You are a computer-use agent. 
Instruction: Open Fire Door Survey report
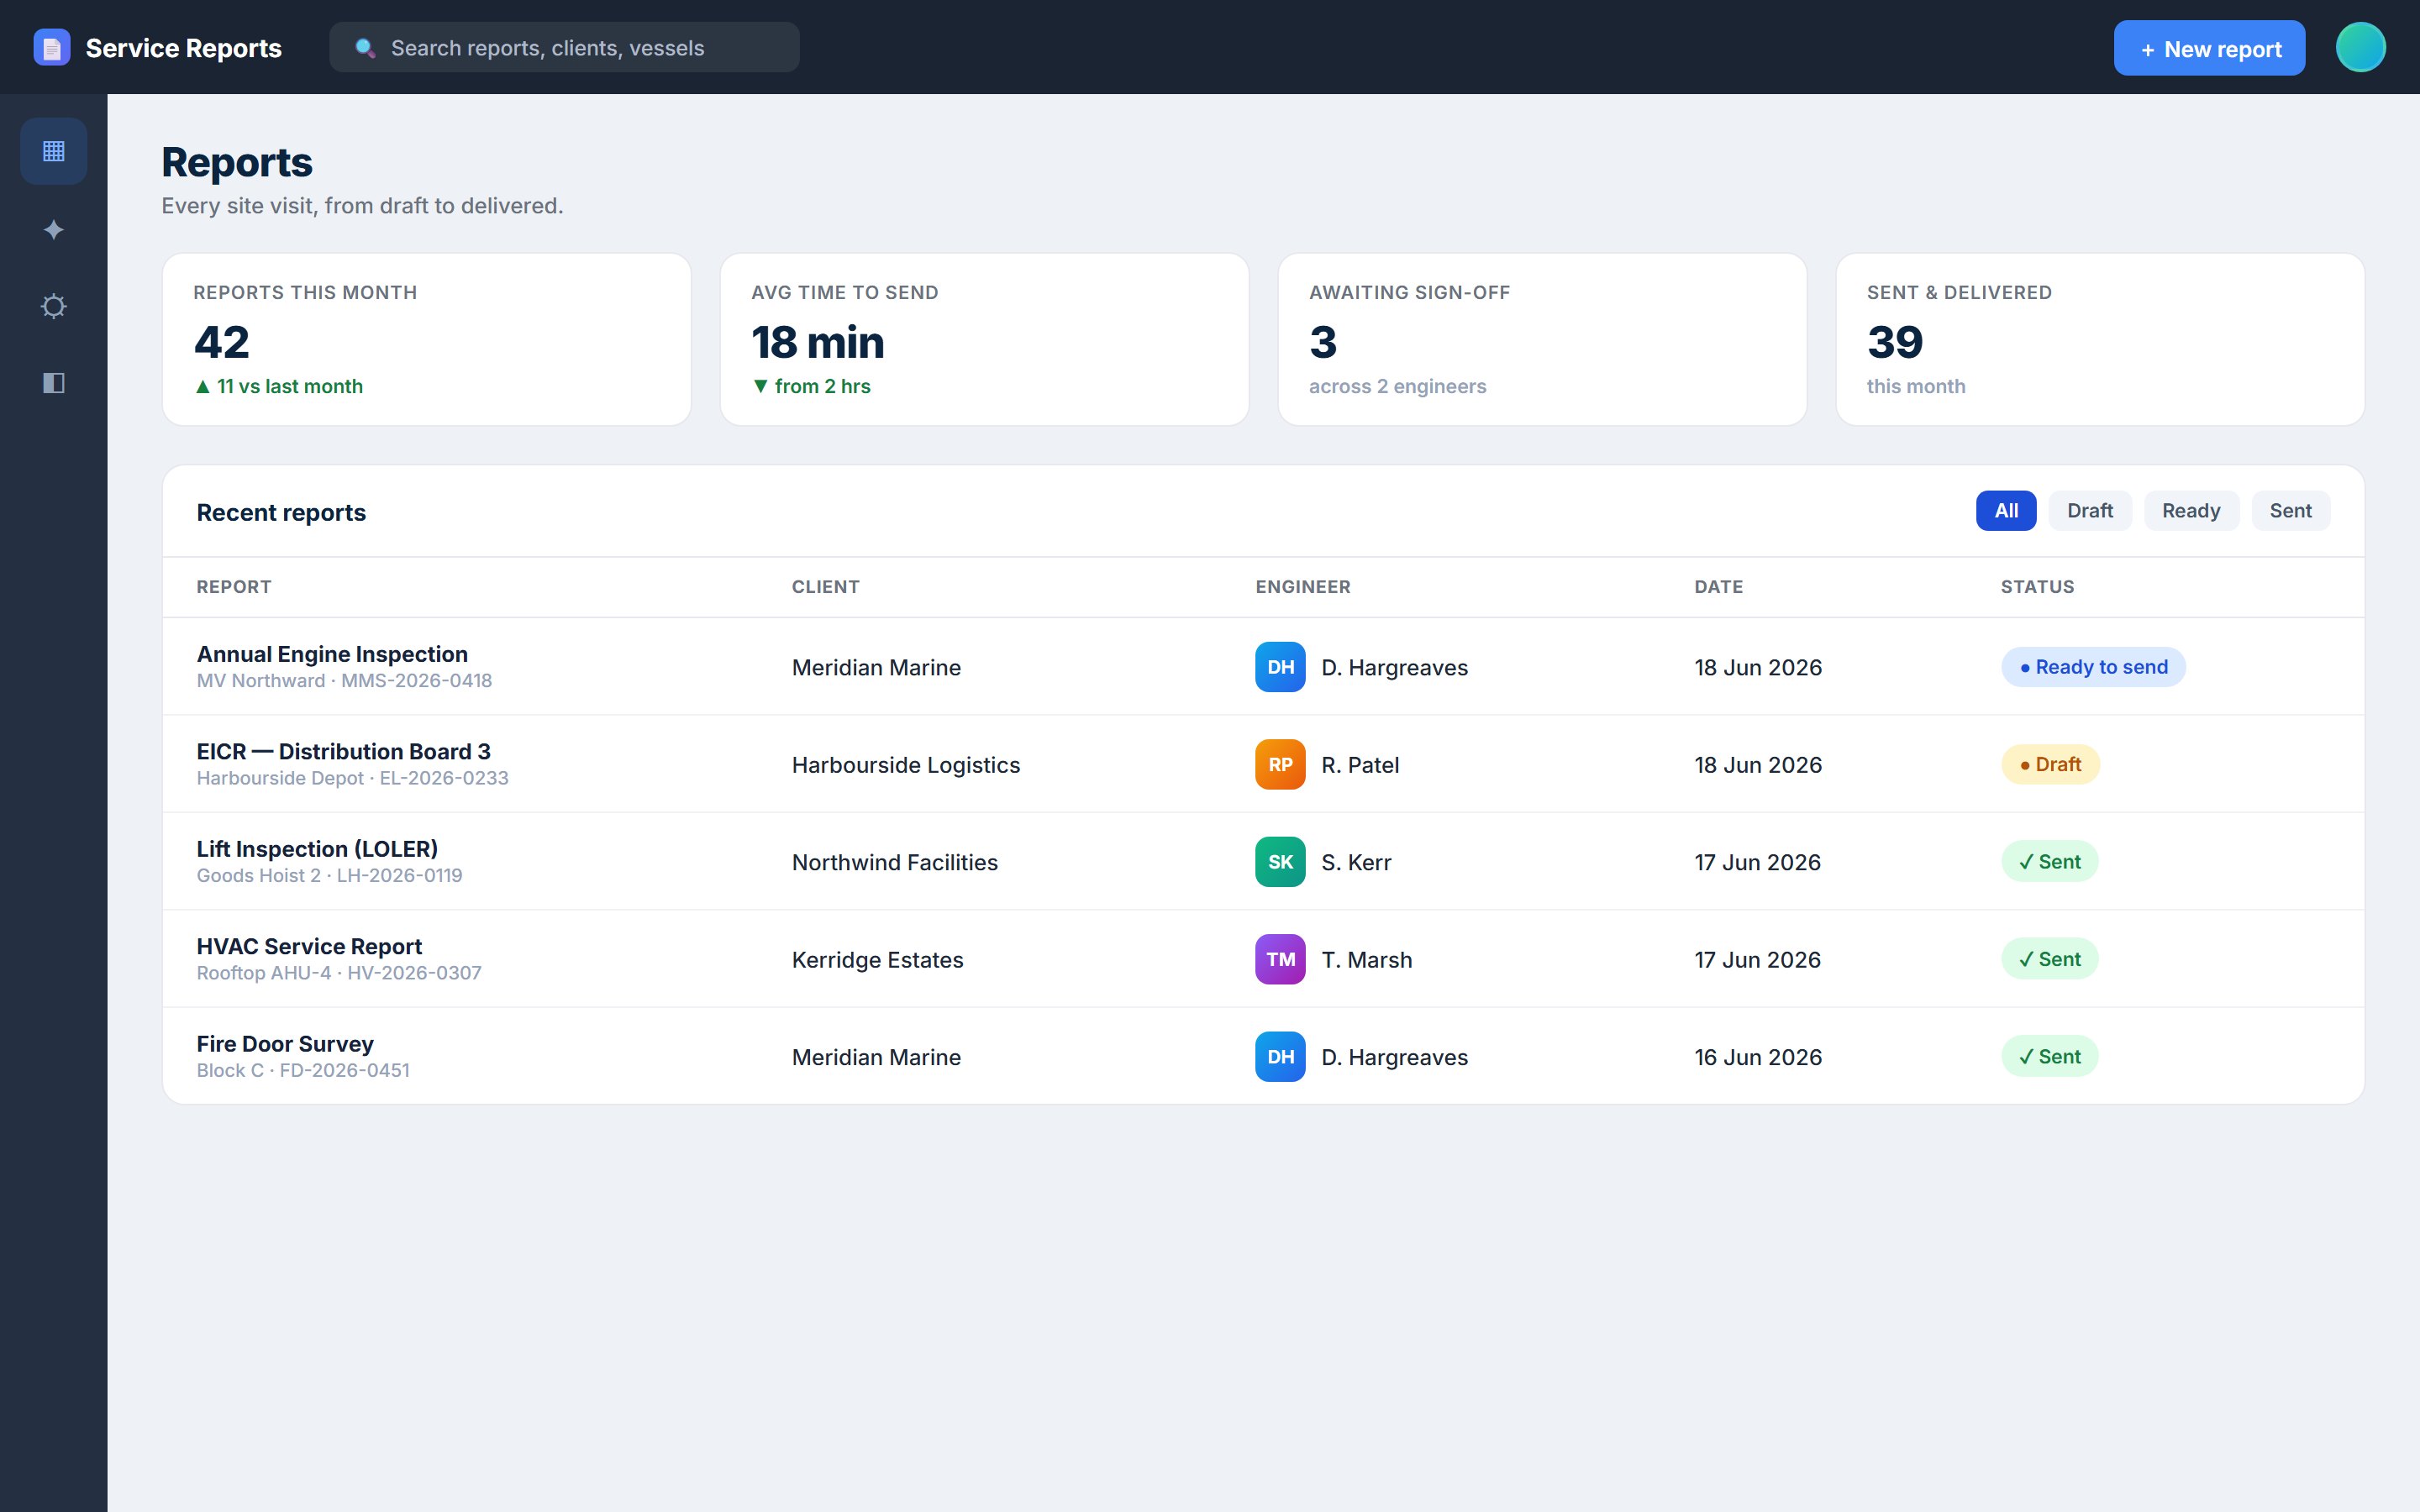[285, 1044]
